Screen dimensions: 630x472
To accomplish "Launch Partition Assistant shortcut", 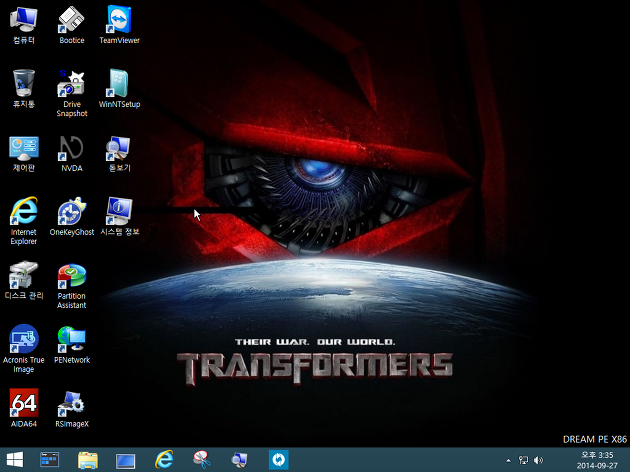I will coord(72,286).
